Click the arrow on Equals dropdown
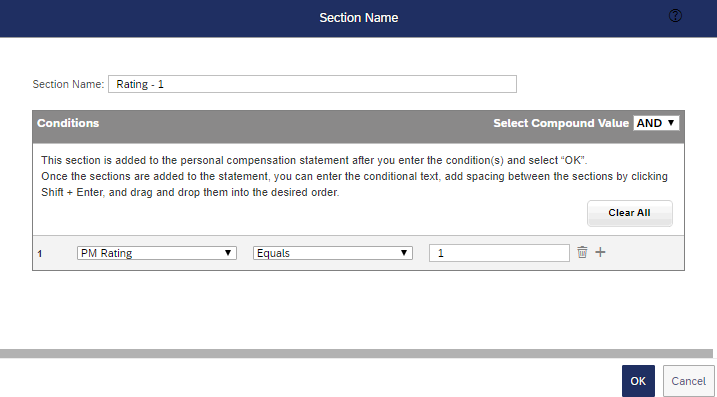 404,252
